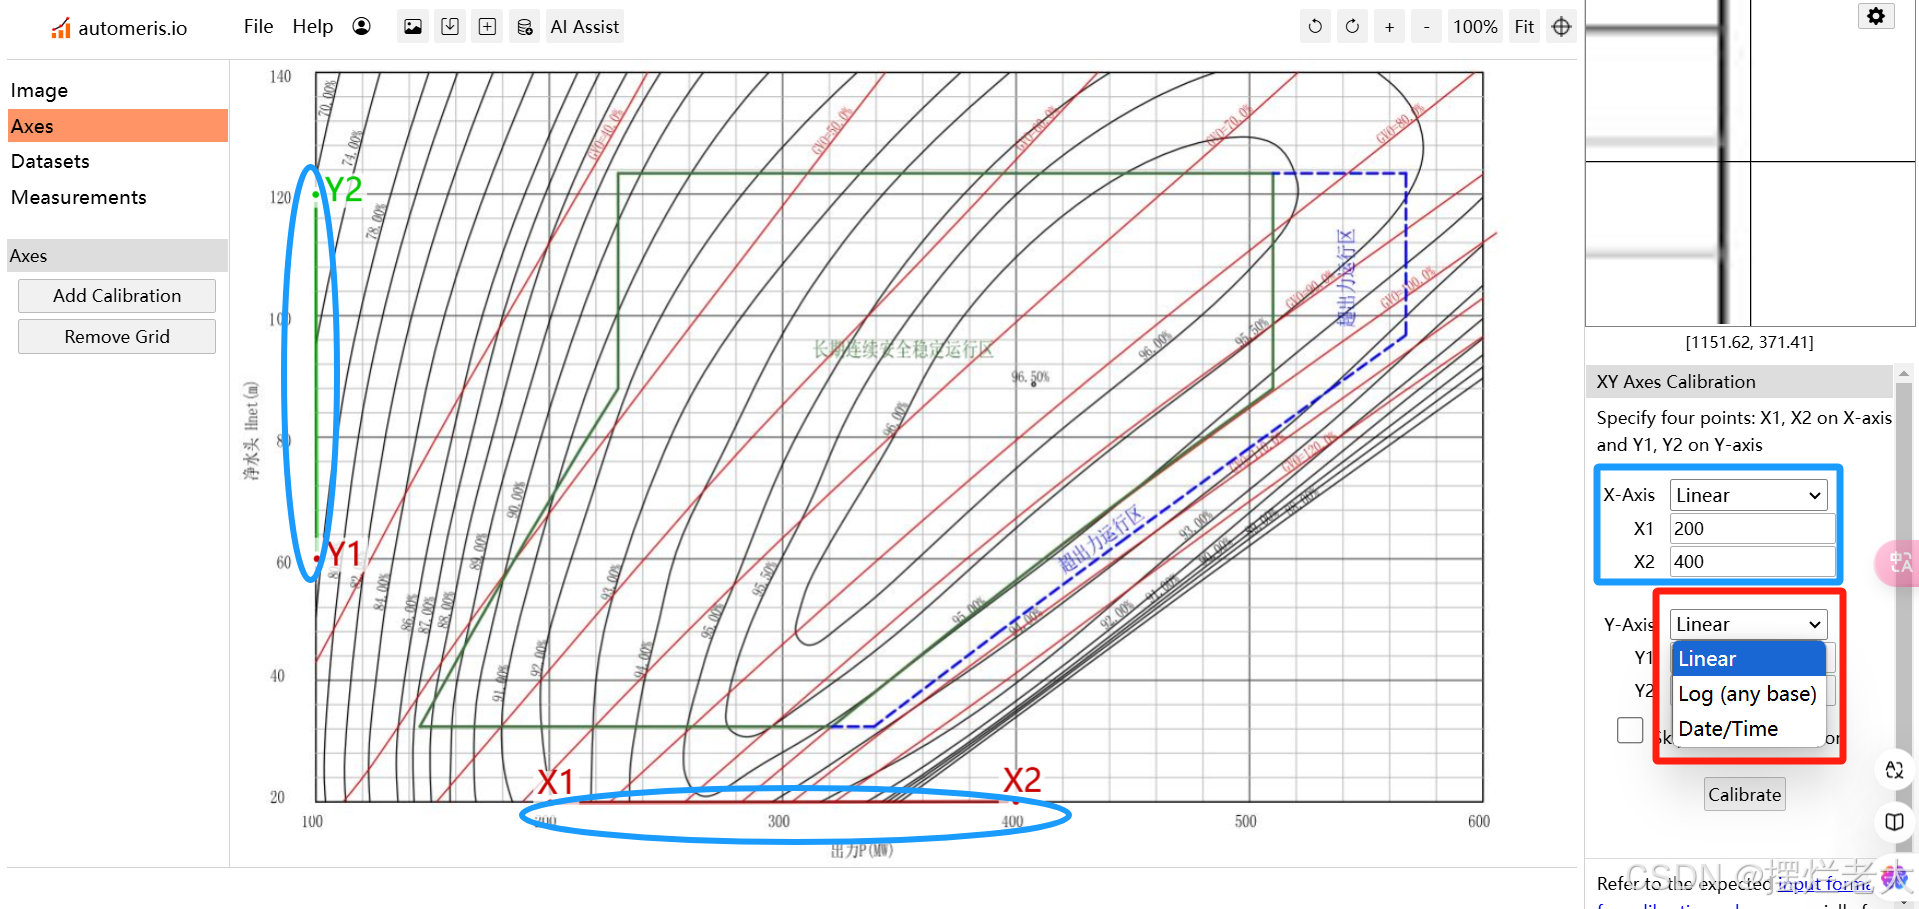The image size is (1919, 909).
Task: Rotate image clockwise
Action: [x=1352, y=27]
